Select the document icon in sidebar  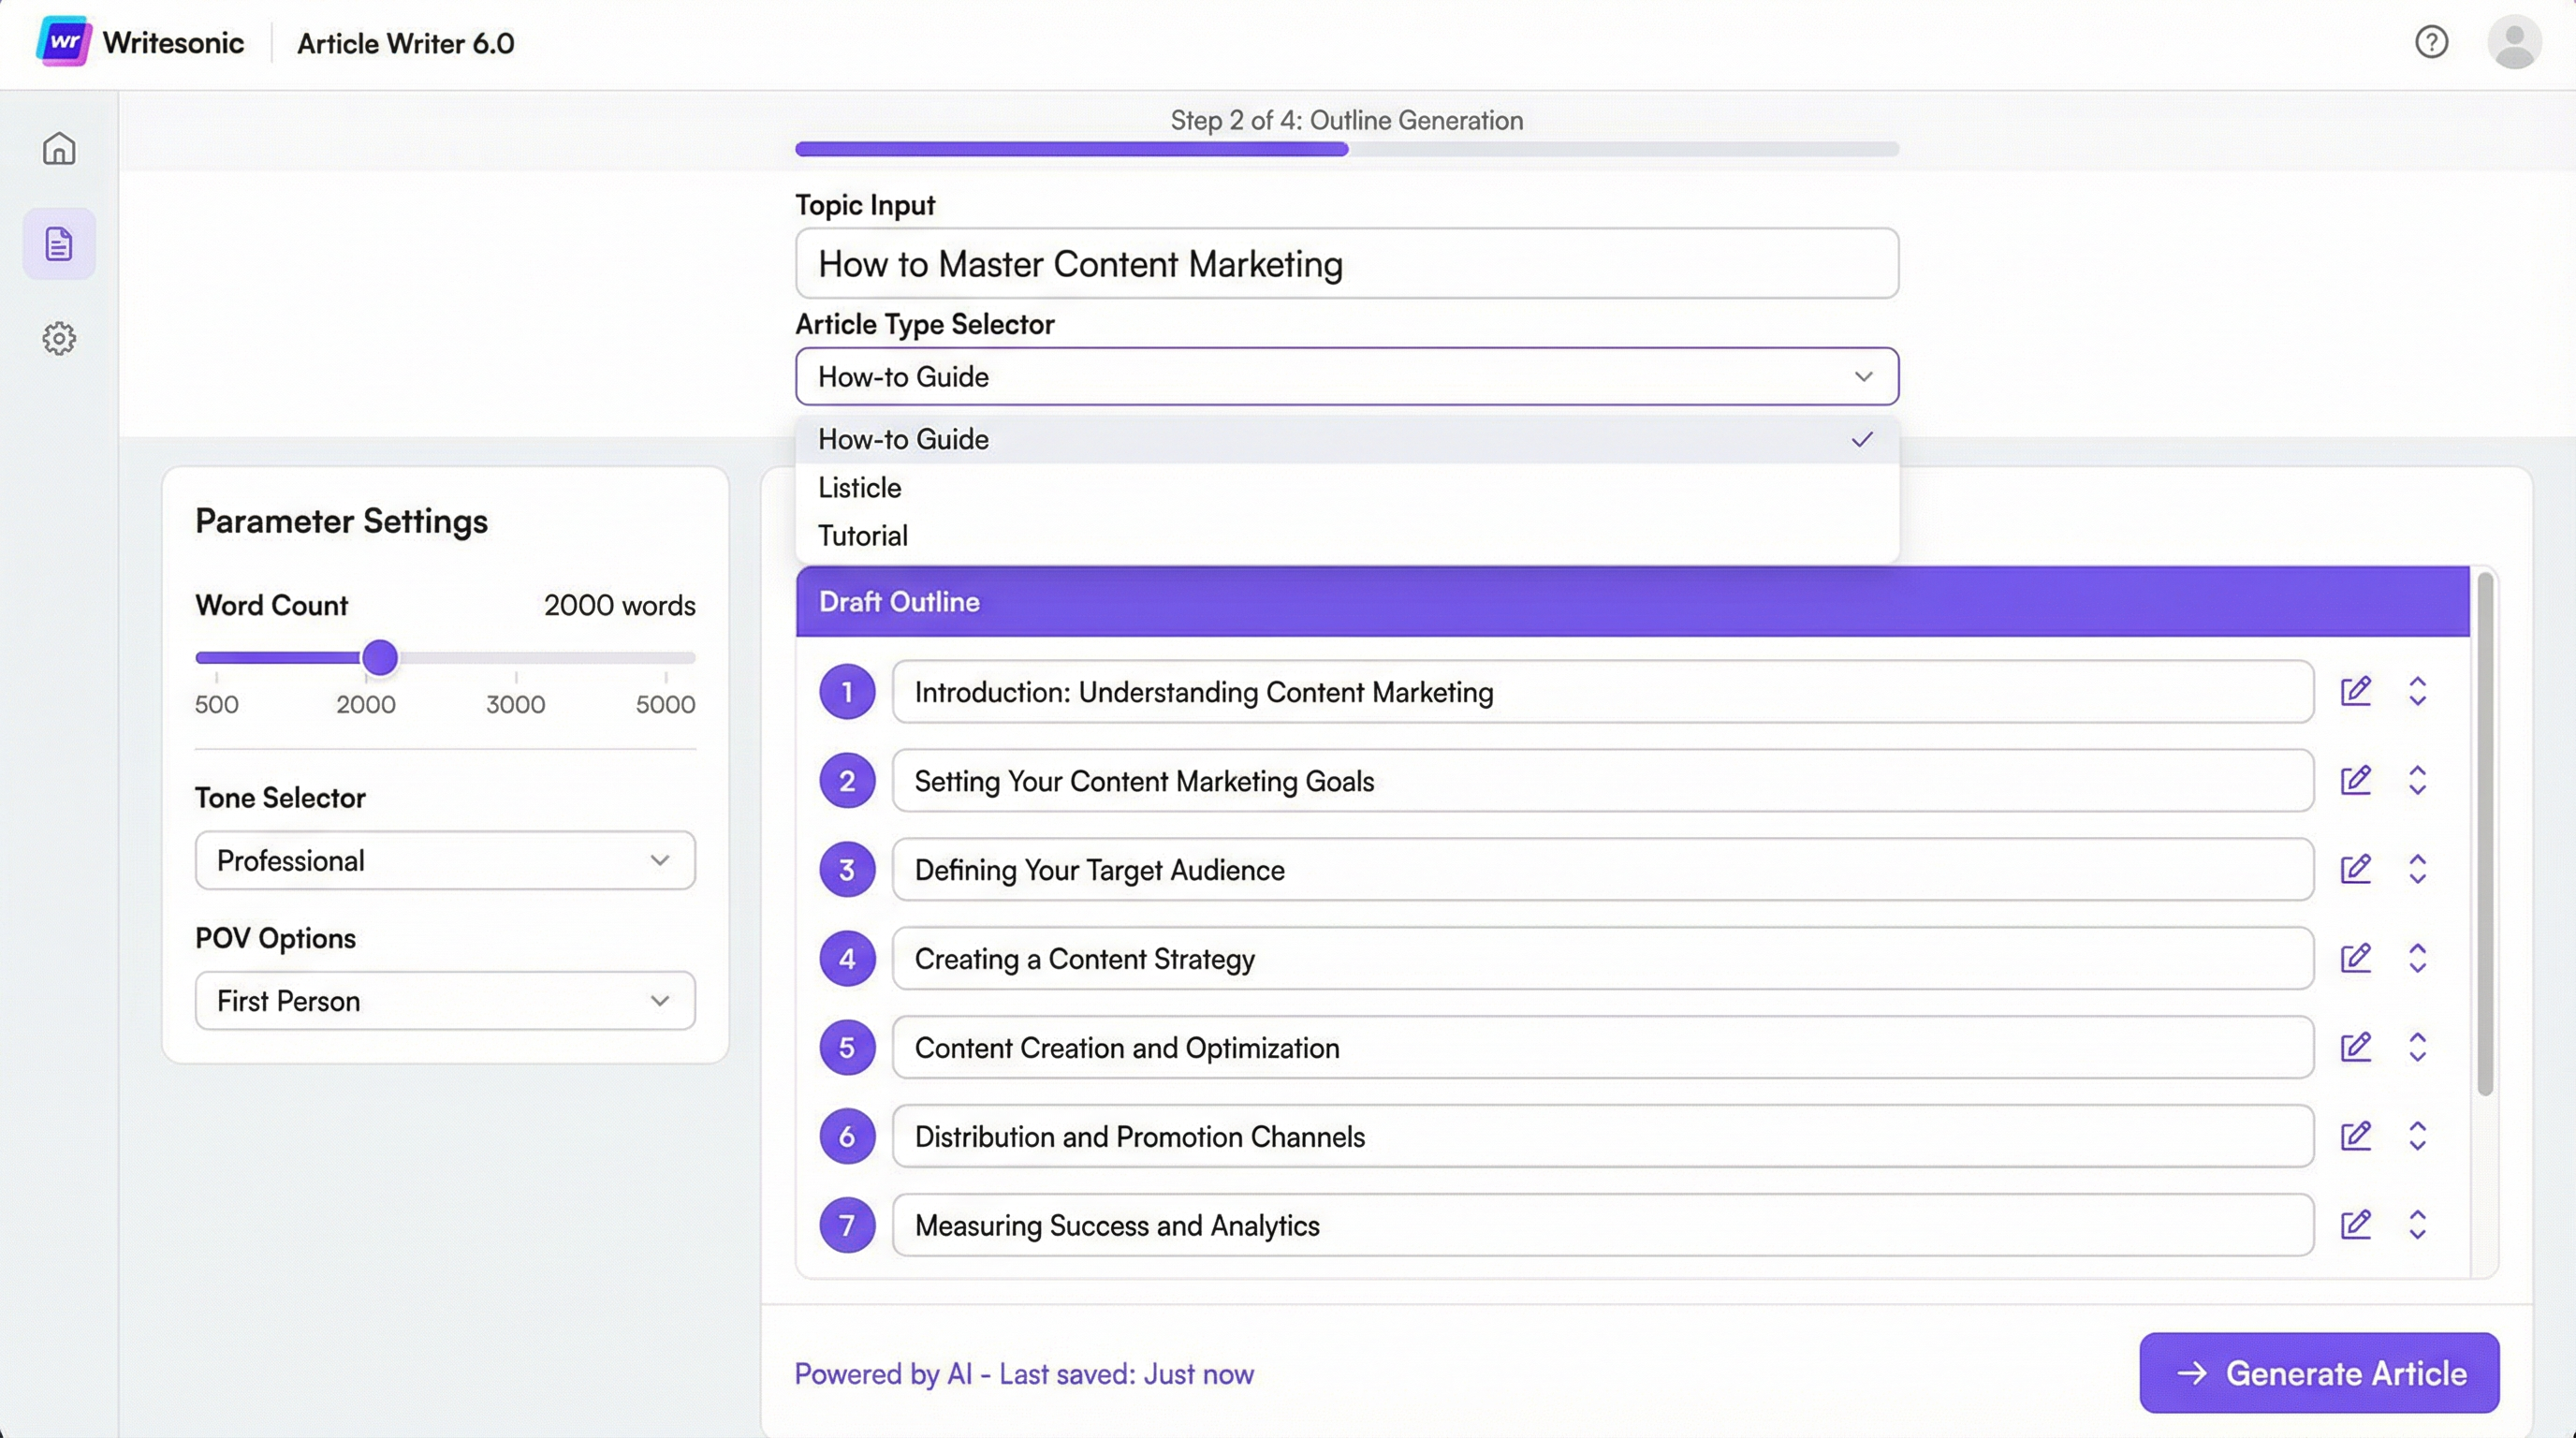click(x=59, y=242)
